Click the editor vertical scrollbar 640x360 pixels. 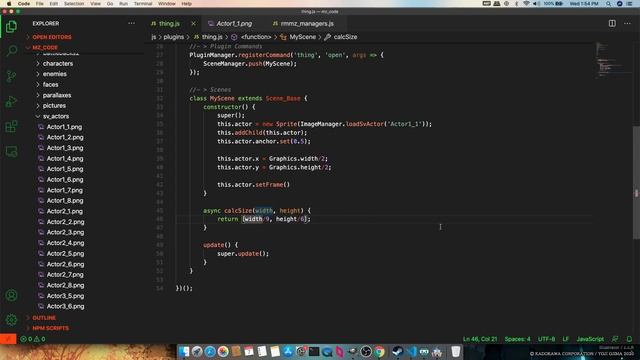(636, 182)
